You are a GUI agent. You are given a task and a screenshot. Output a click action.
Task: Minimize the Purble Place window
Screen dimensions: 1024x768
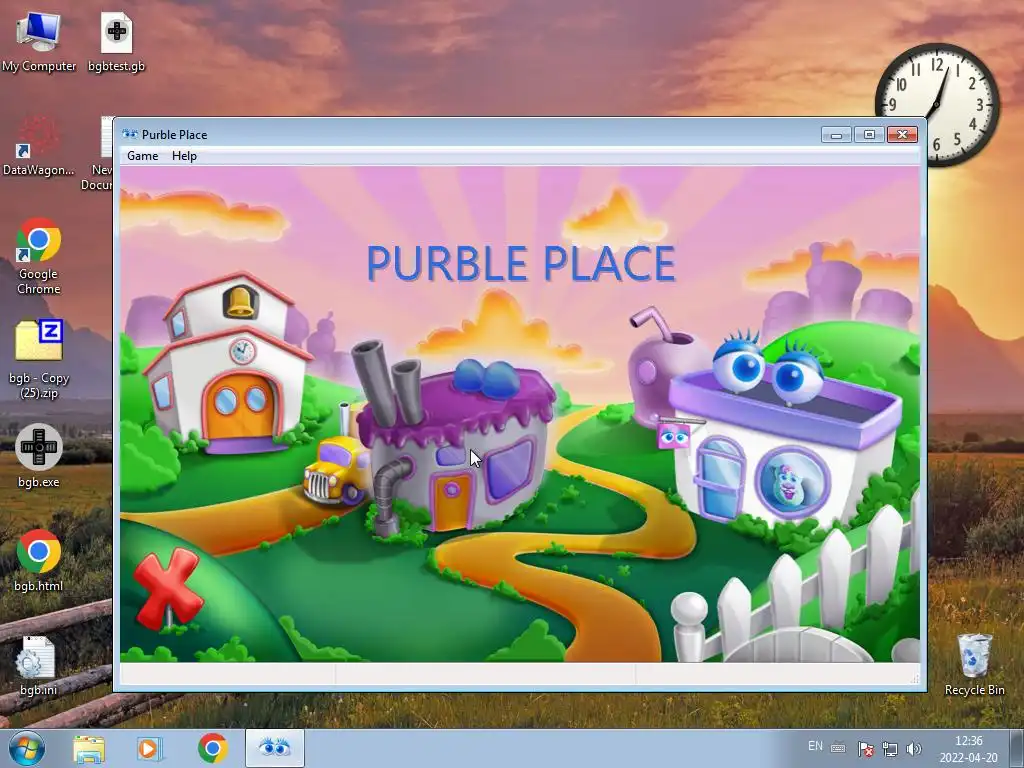pyautogui.click(x=836, y=135)
